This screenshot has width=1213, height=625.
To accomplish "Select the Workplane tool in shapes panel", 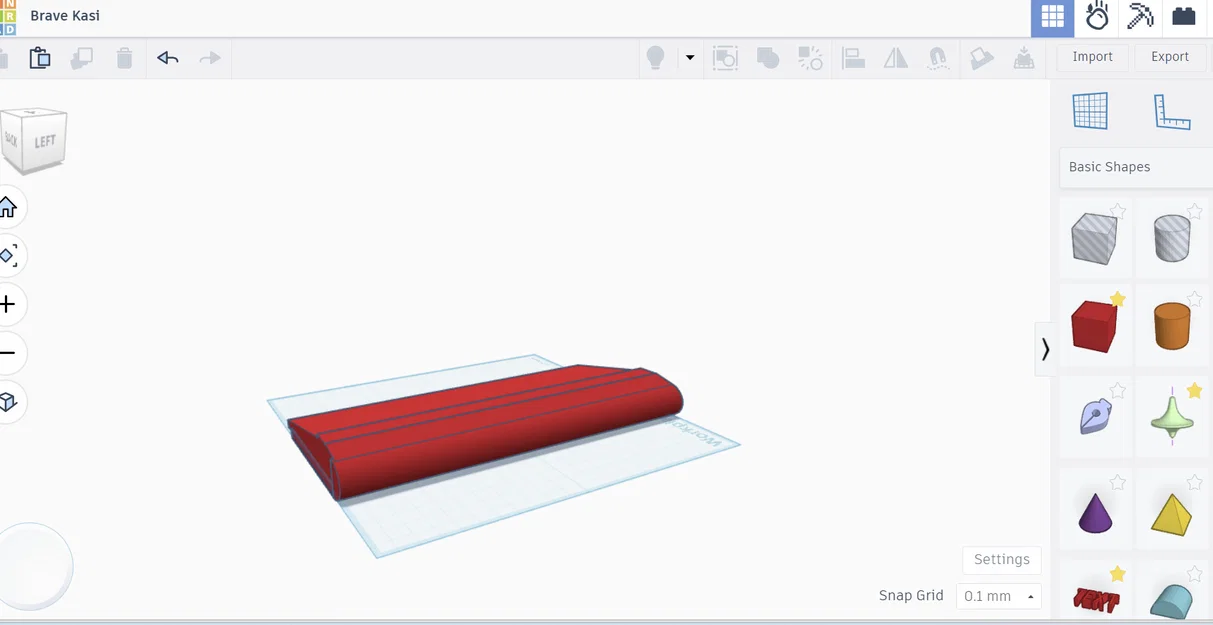I will point(1090,111).
